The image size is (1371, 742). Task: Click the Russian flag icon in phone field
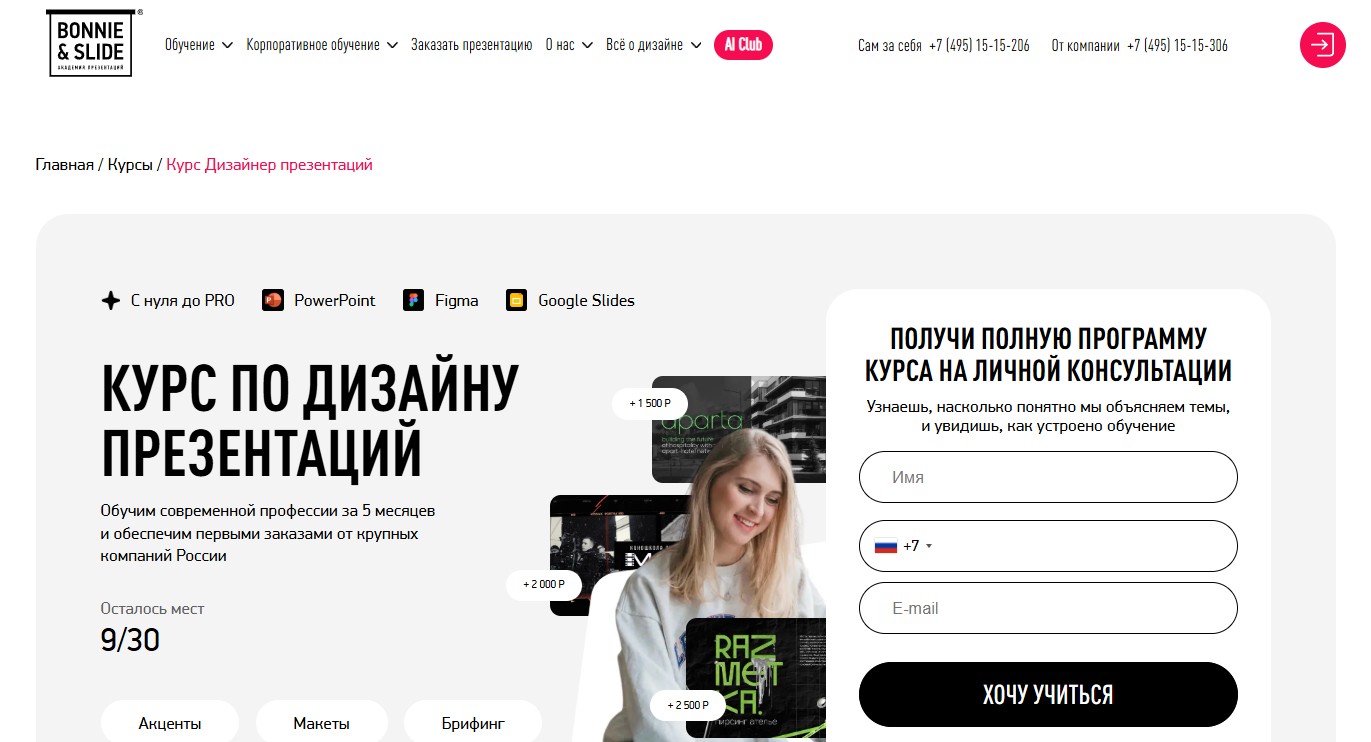tap(885, 546)
